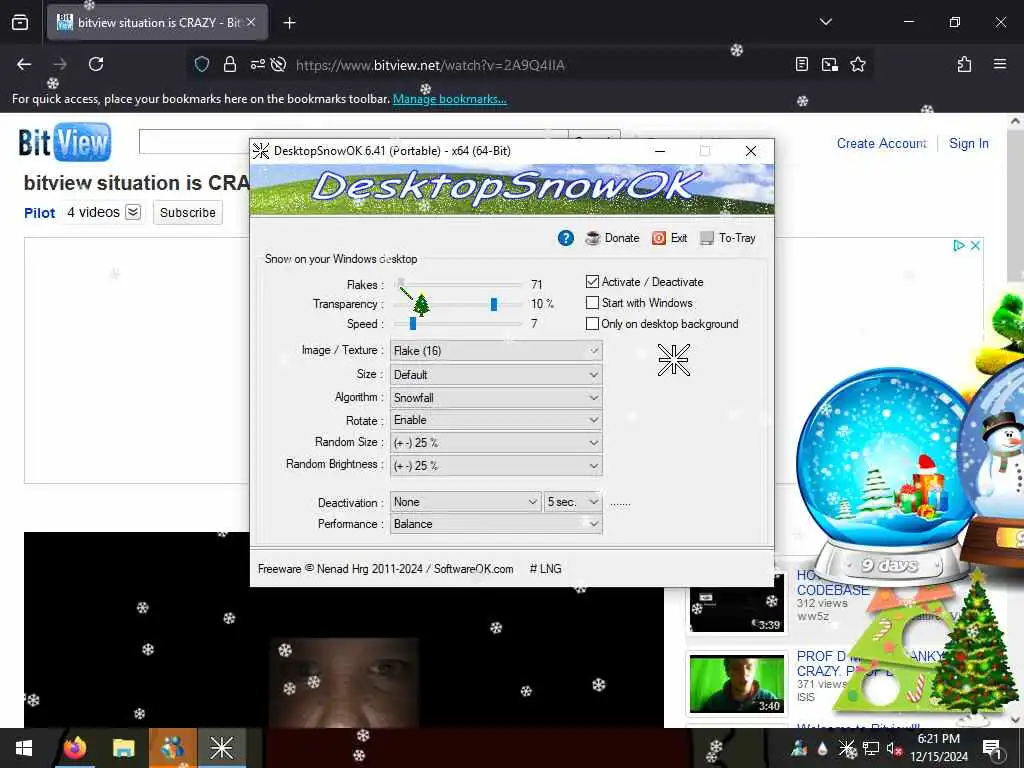This screenshot has width=1024, height=768.
Task: Click Create Account link
Action: coord(882,144)
